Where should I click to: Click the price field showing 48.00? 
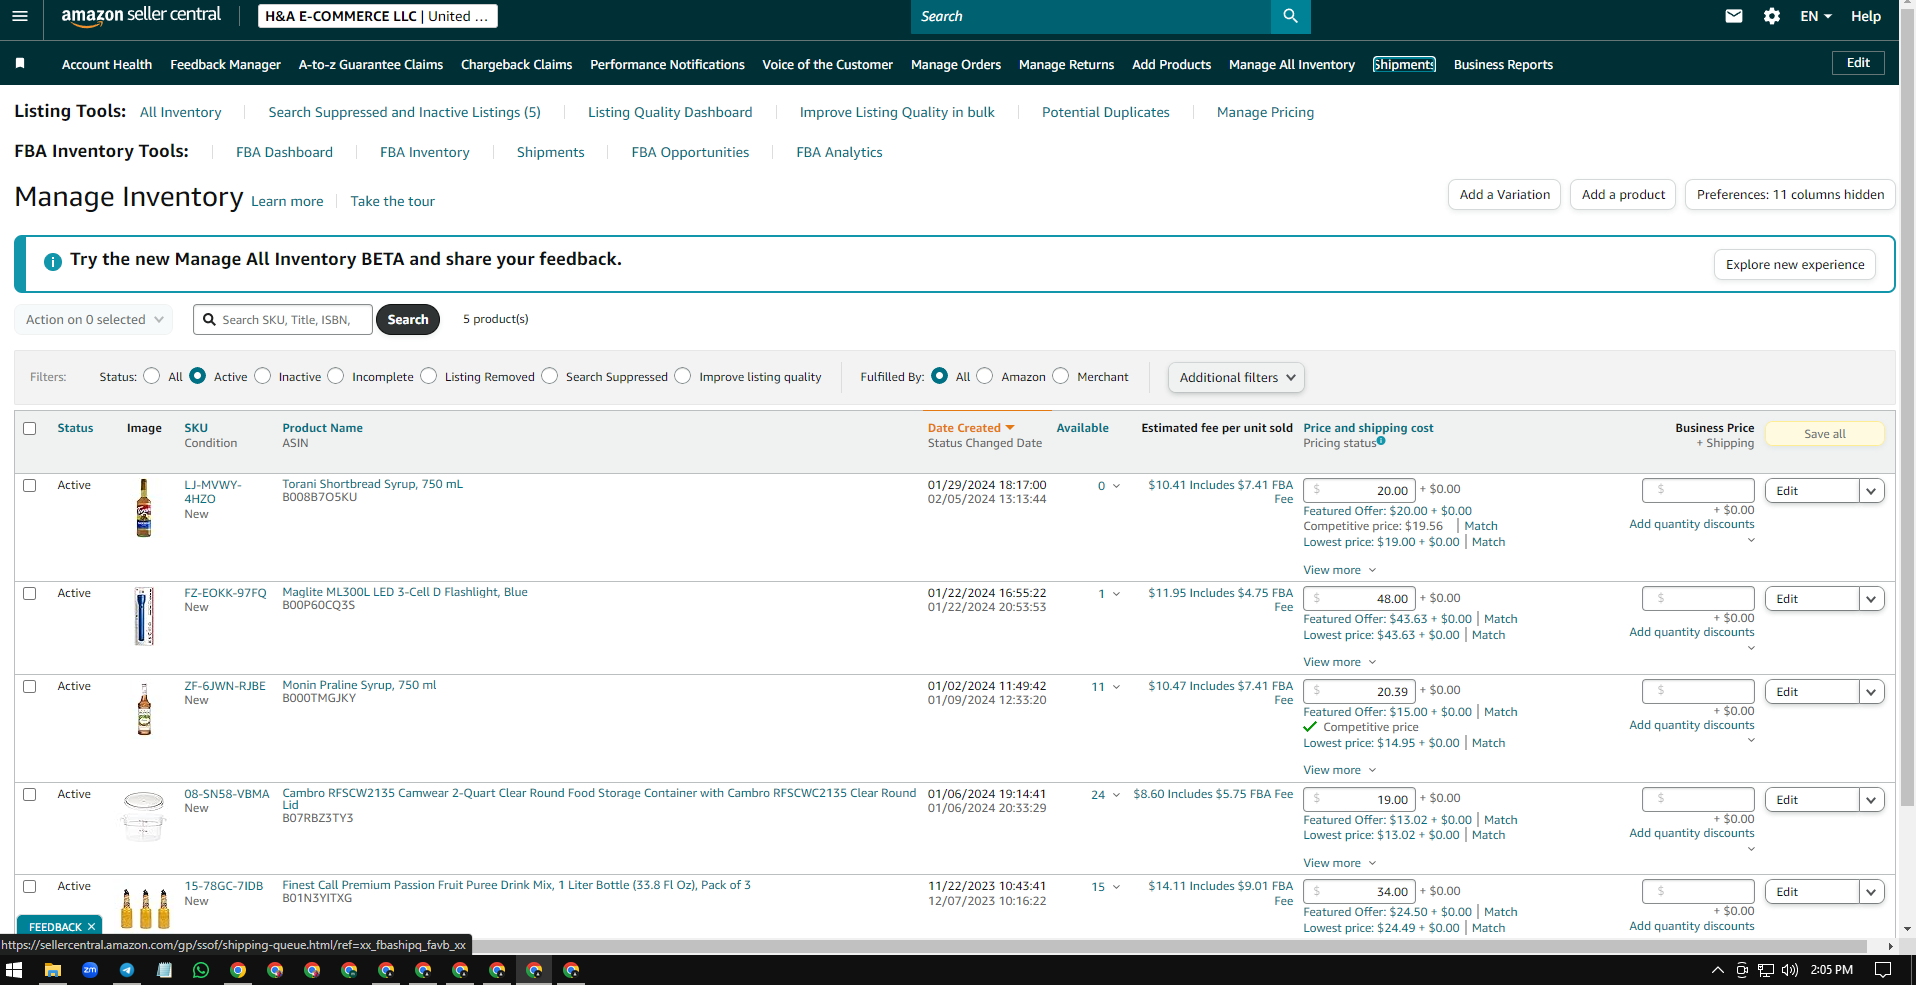1359,599
